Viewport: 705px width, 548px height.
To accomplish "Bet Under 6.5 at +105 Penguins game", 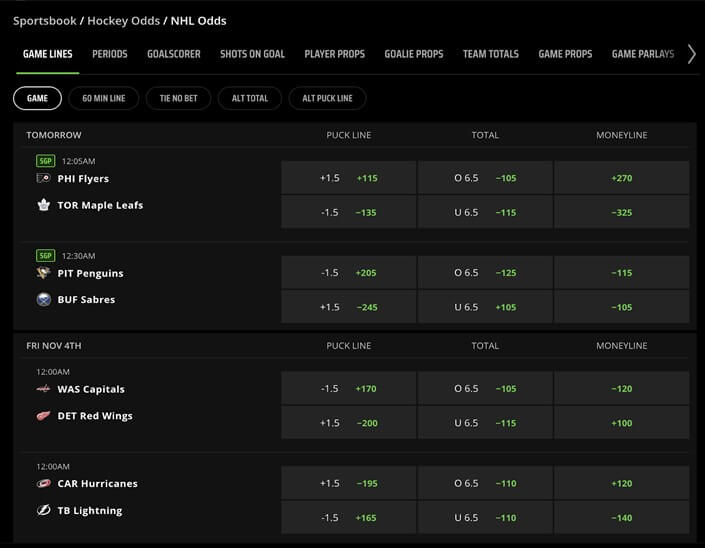I will 485,307.
